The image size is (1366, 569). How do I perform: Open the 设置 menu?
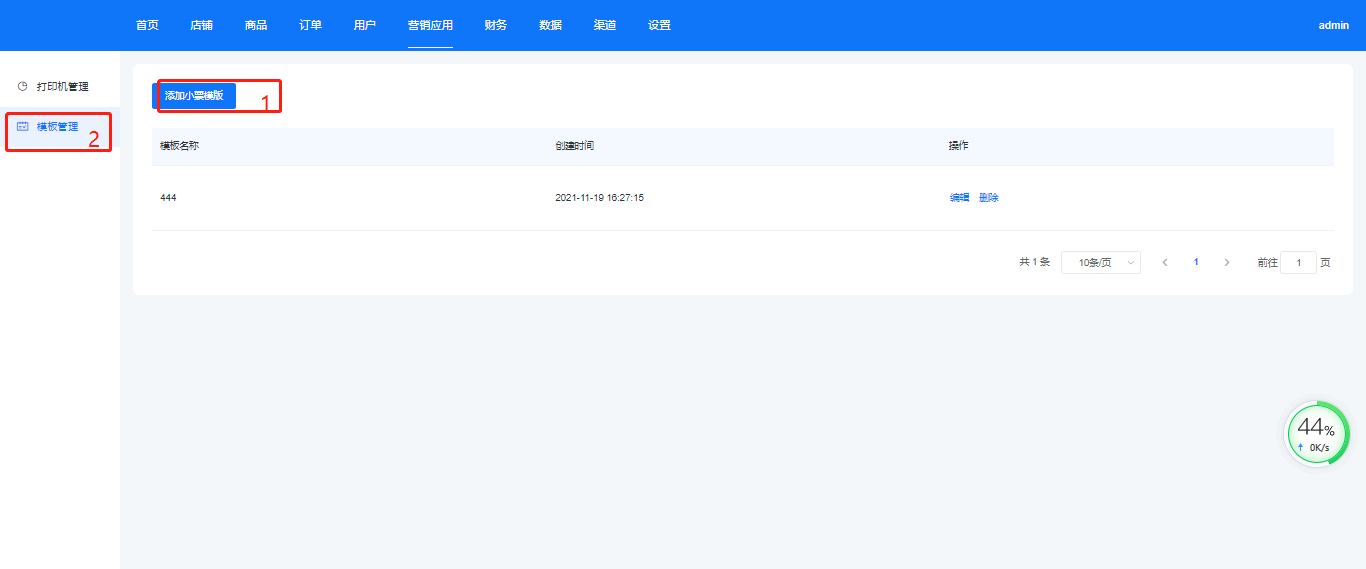(x=659, y=25)
